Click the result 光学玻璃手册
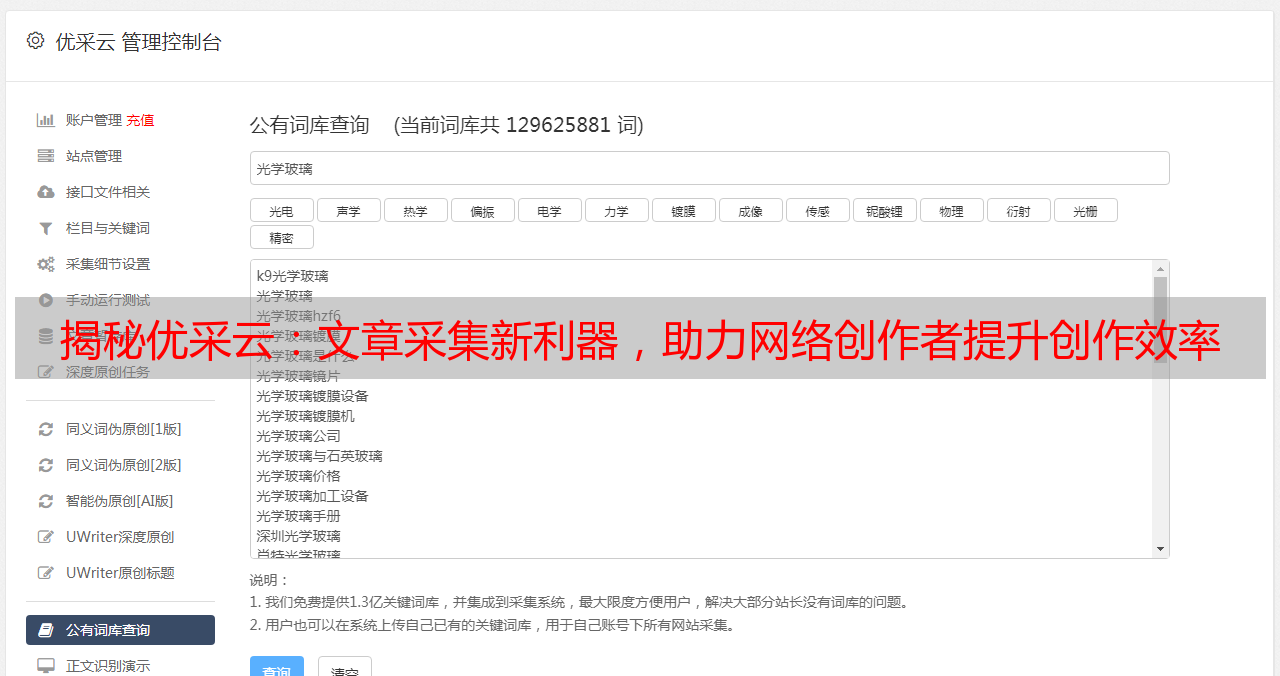This screenshot has width=1280, height=676. tap(298, 516)
